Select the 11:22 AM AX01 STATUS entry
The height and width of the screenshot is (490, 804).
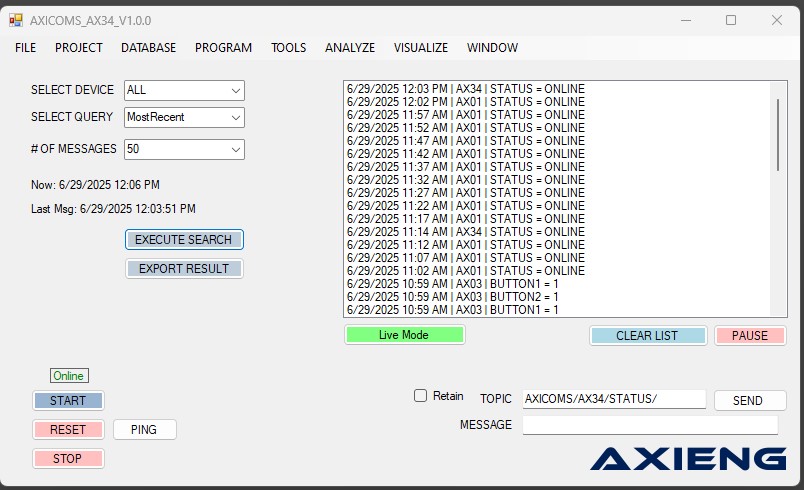pyautogui.click(x=558, y=206)
